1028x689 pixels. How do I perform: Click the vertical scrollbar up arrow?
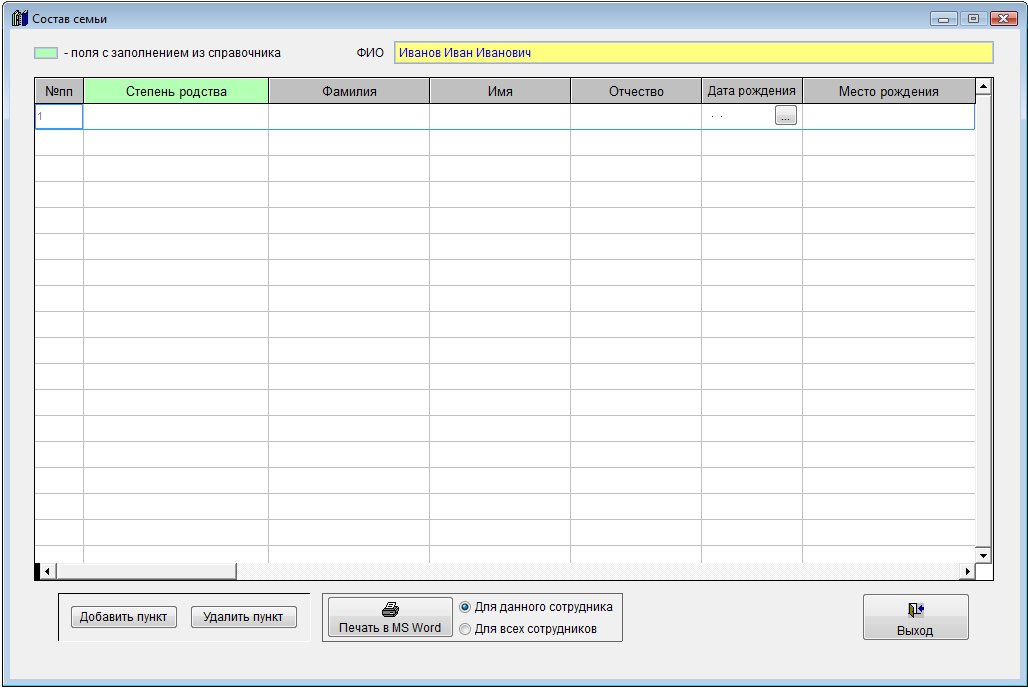click(983, 87)
